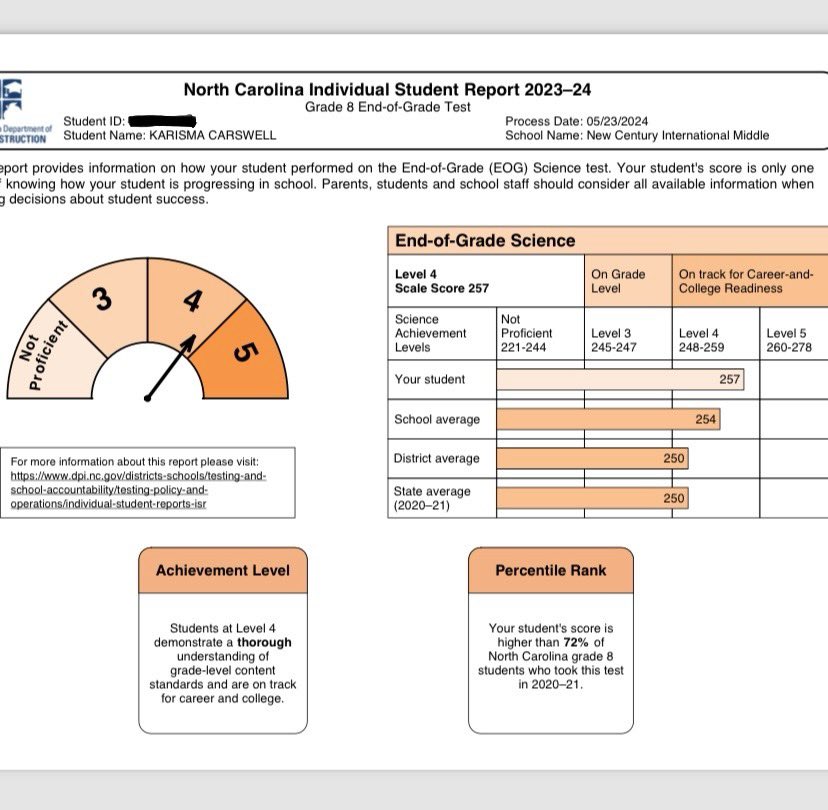
Task: Click gauge segment labeled 5
Action: click(244, 354)
